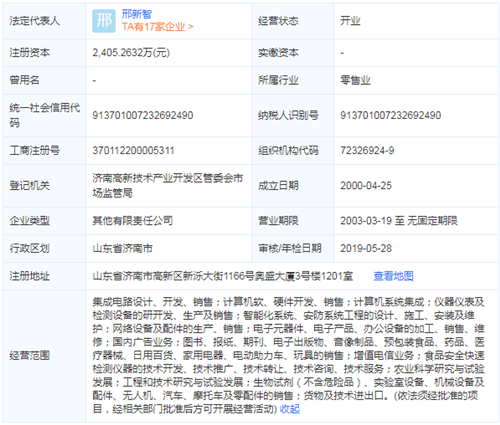Open 查看地图 map link
Viewport: 500px width, 425px height.
393,276
